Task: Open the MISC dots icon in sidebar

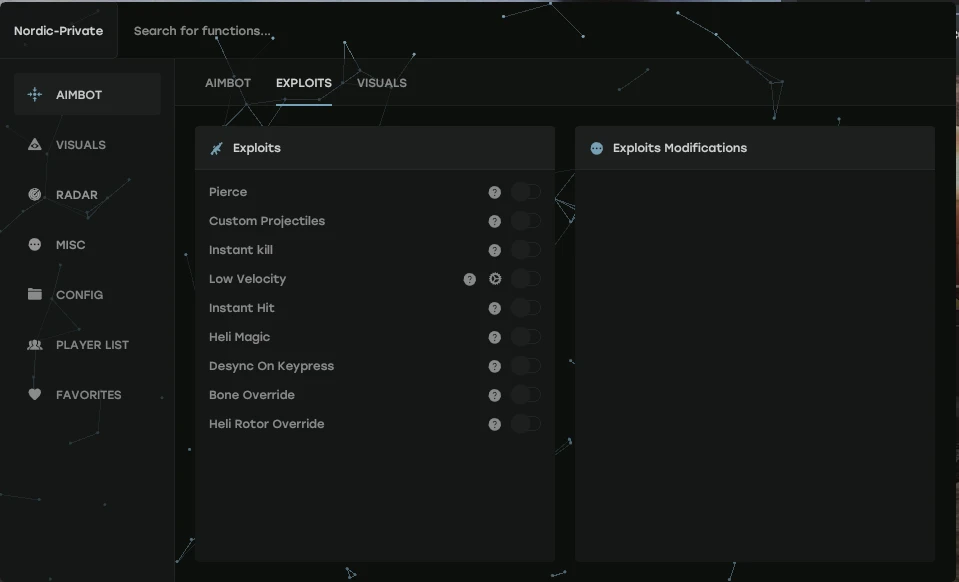Action: pos(35,245)
